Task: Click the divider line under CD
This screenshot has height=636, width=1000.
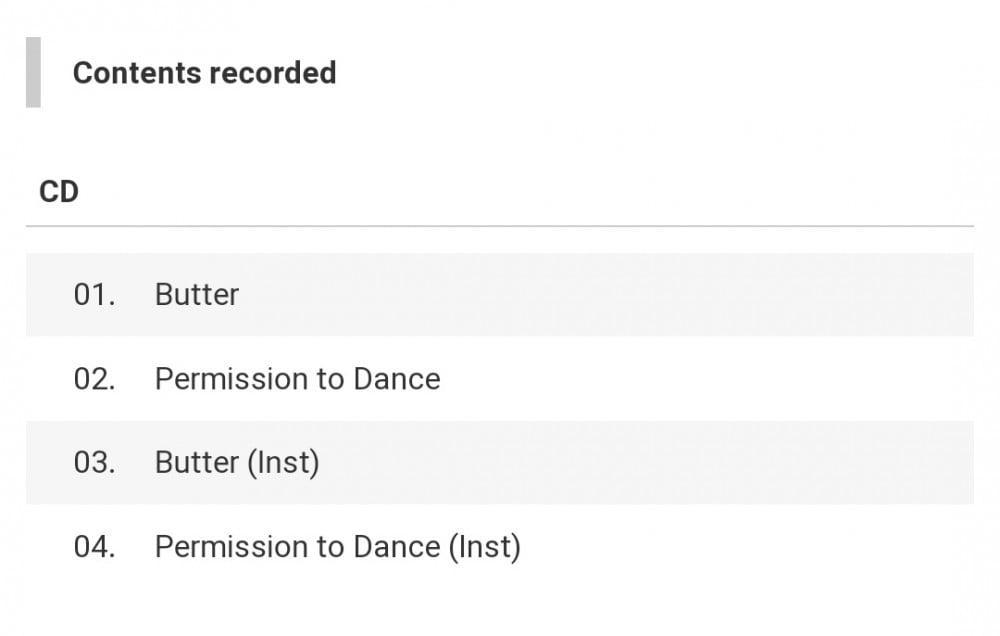Action: coord(500,226)
